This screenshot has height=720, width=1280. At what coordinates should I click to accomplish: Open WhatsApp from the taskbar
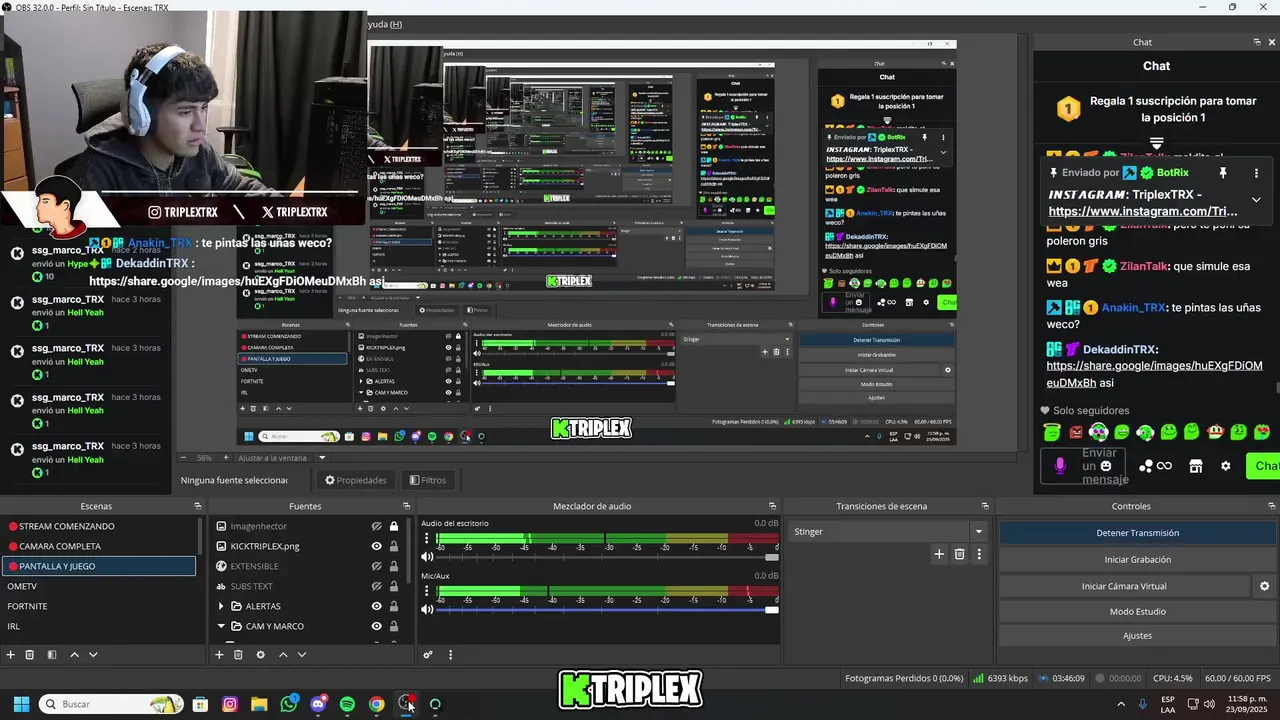click(289, 704)
